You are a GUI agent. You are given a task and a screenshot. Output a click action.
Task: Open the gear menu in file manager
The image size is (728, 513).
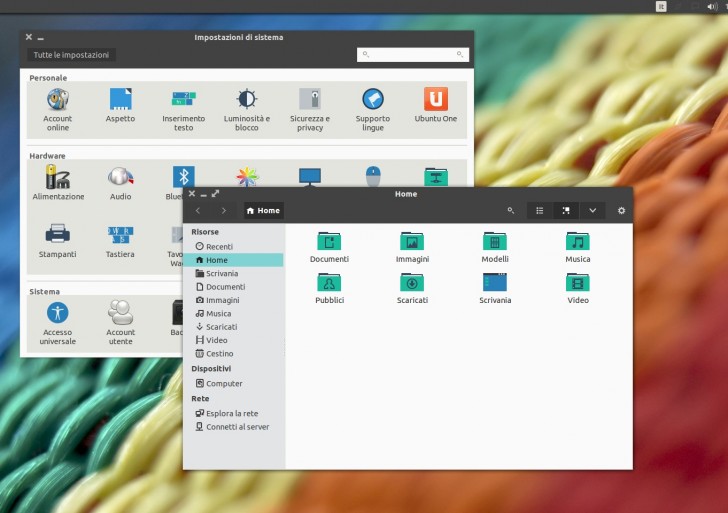(x=621, y=211)
